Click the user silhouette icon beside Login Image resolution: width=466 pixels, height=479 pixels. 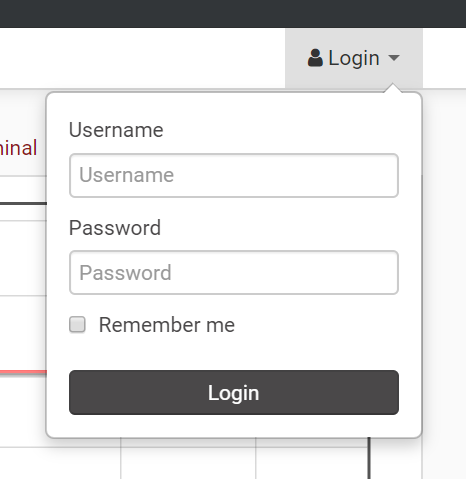point(315,58)
